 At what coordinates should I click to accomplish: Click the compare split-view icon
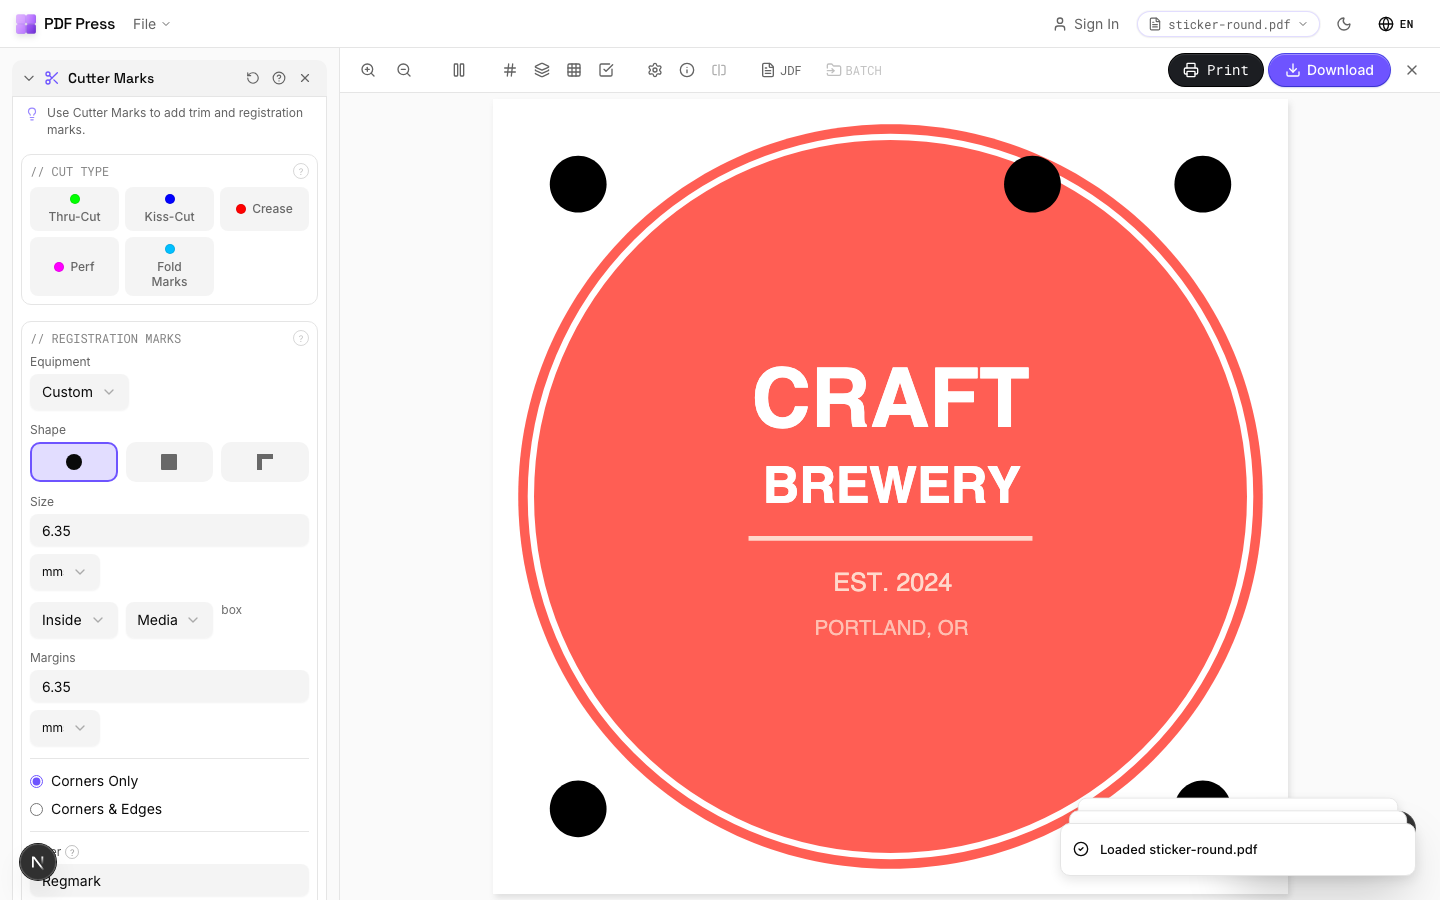719,70
